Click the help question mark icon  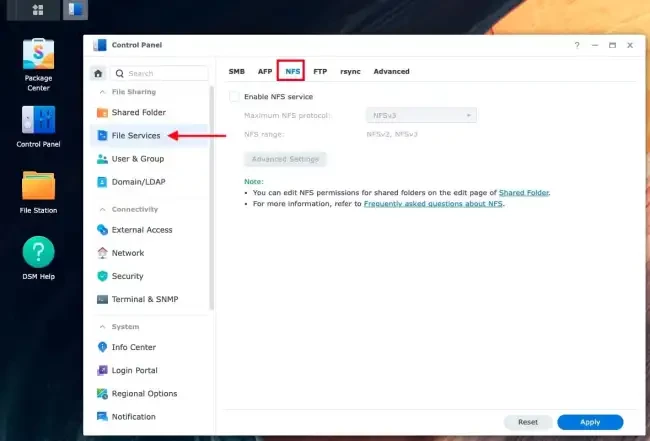[577, 45]
